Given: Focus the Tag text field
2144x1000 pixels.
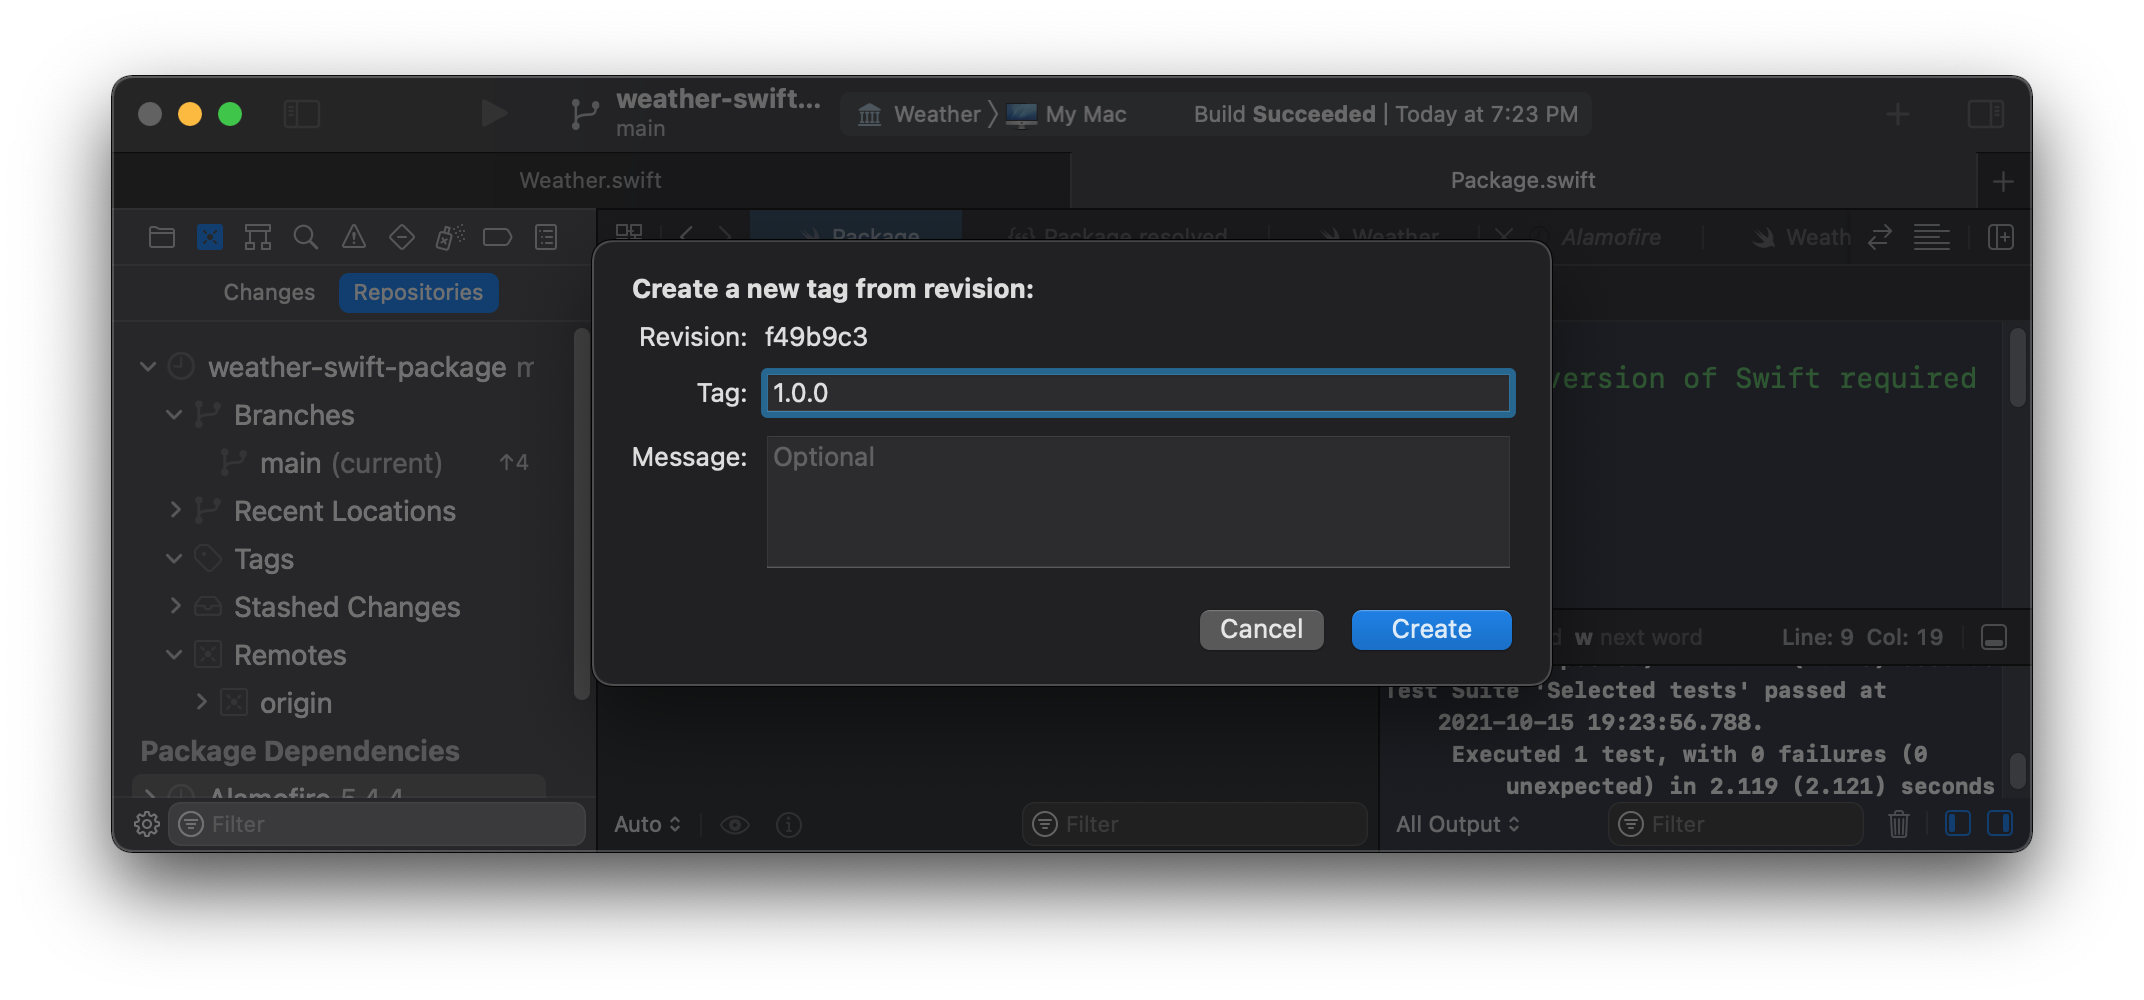Looking at the screenshot, I should pyautogui.click(x=1138, y=393).
